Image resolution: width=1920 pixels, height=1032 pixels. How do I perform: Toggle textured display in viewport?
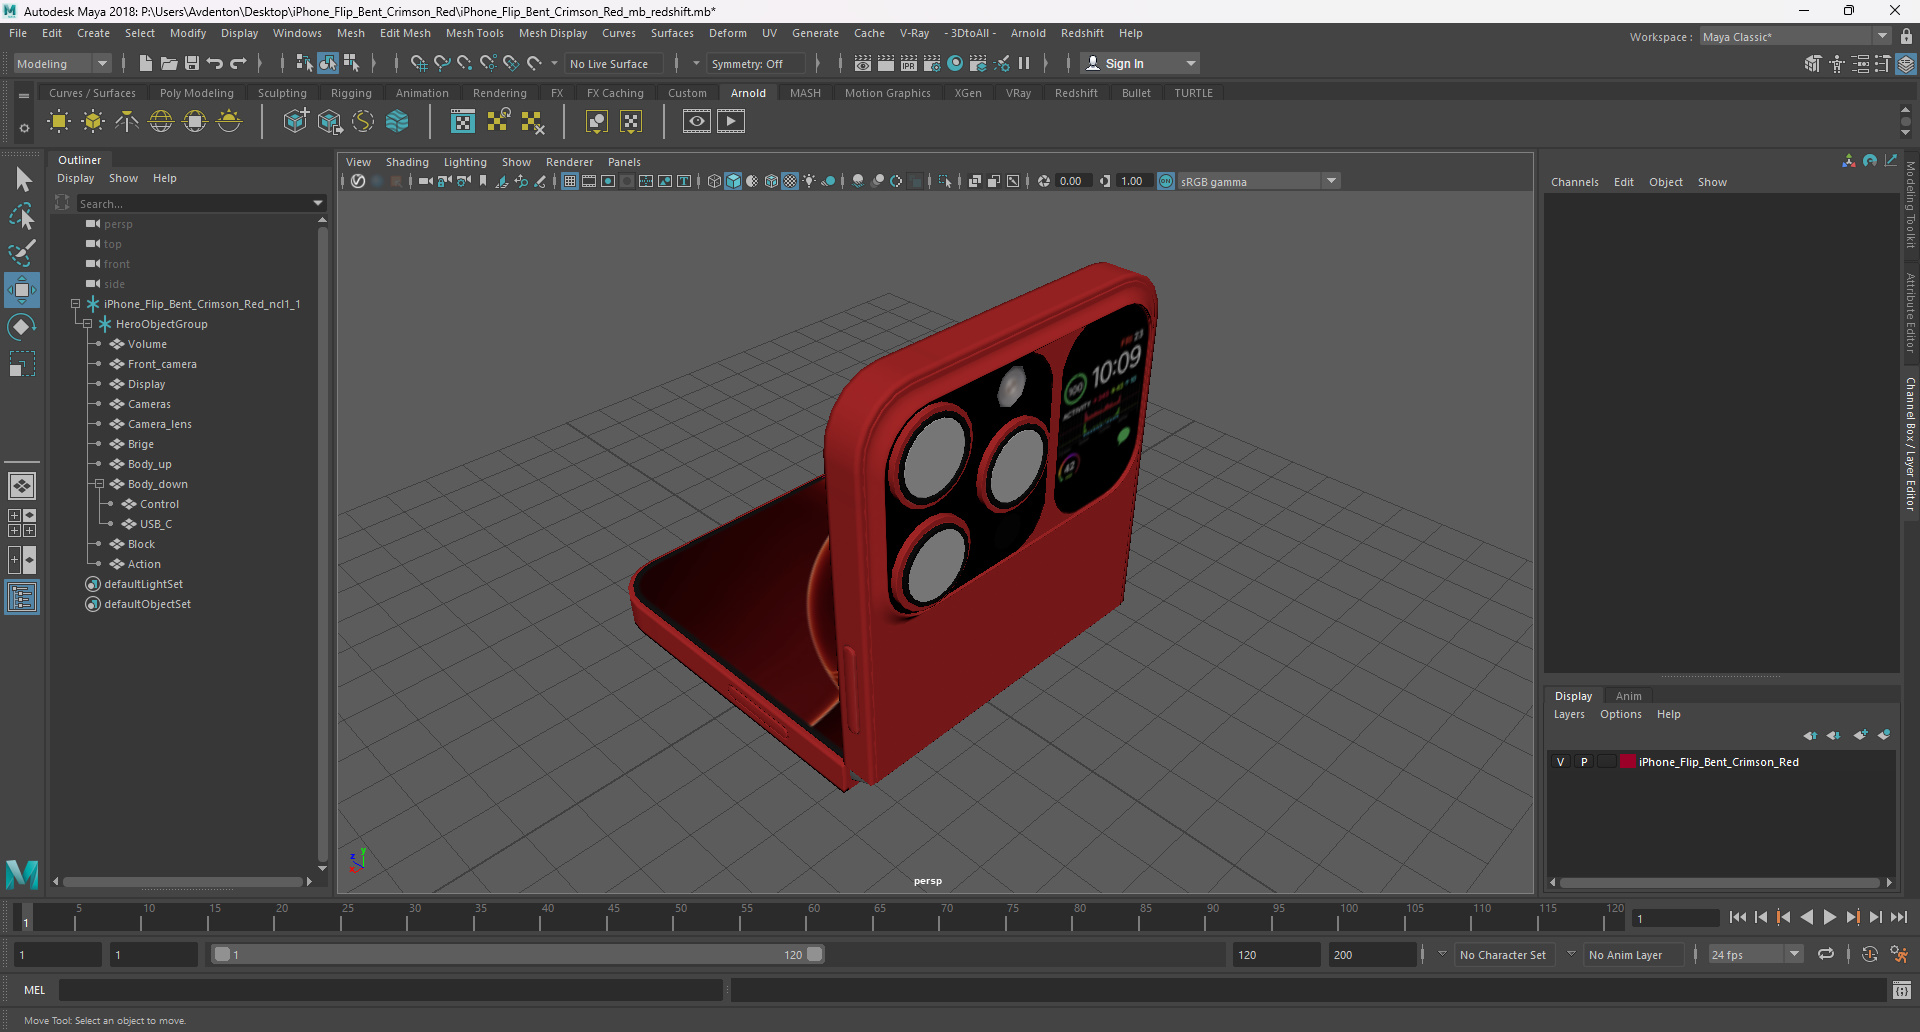click(x=790, y=181)
